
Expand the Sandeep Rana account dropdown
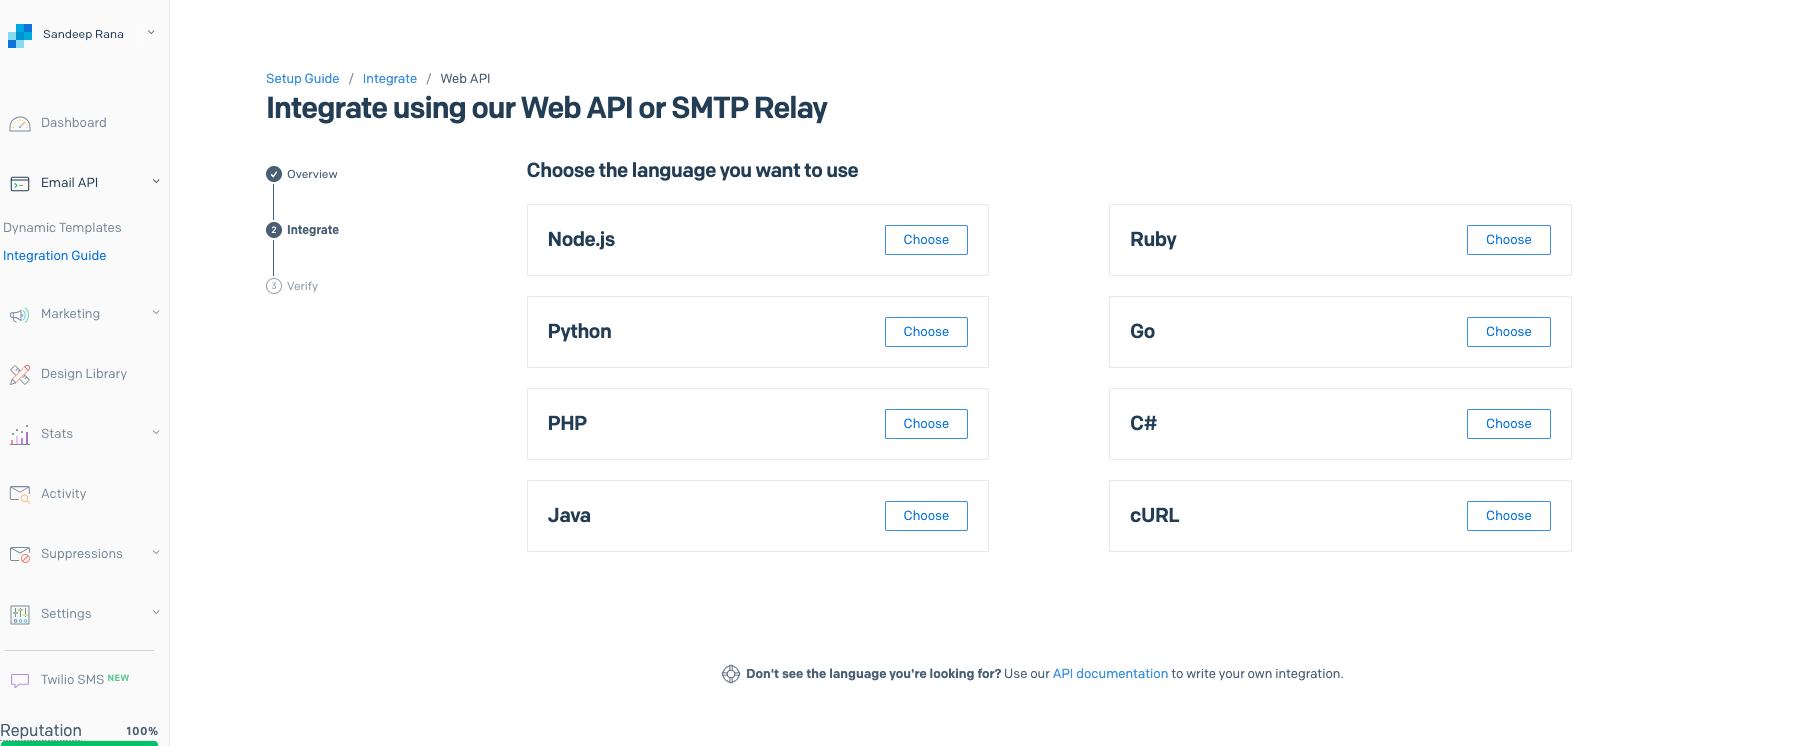151,33
